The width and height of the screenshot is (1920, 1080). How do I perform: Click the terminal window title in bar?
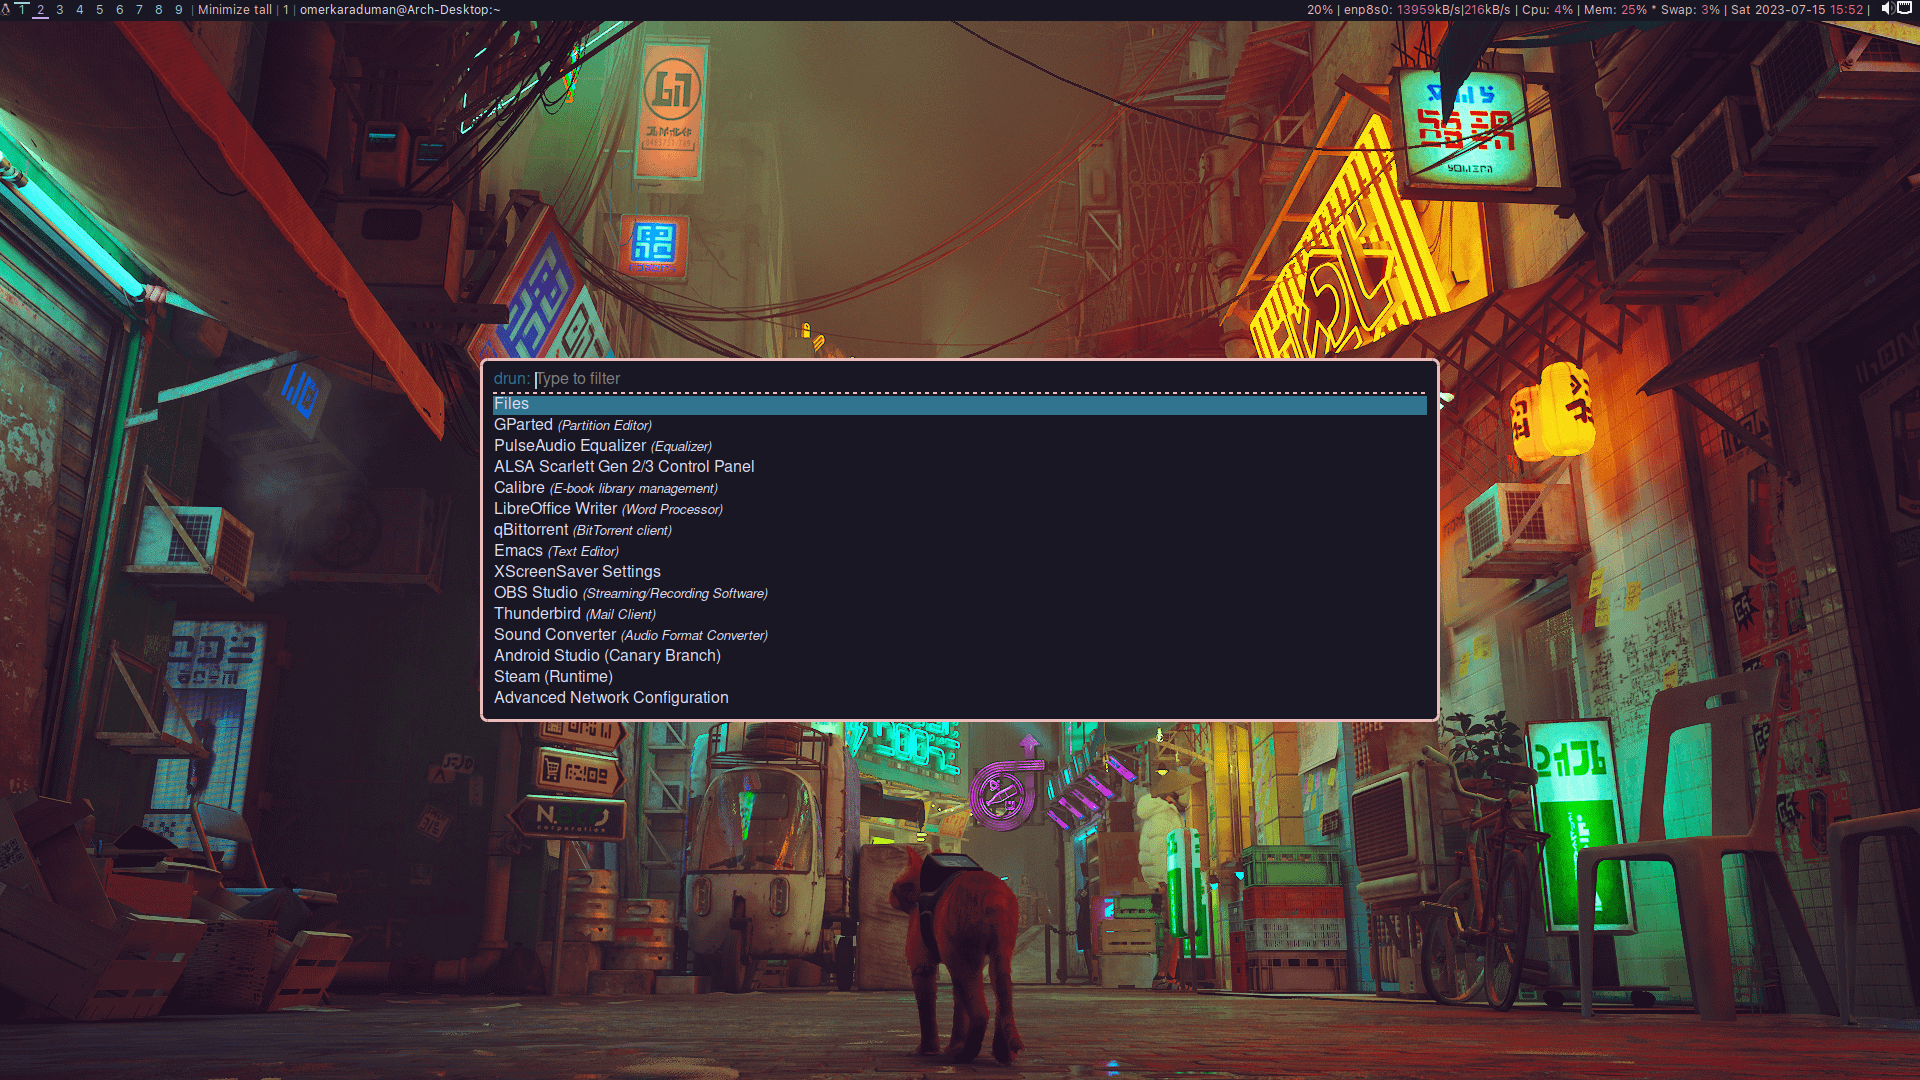(400, 10)
